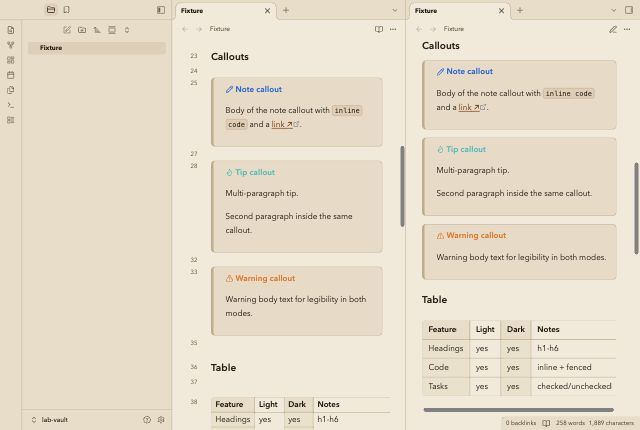
Task: Click the Callouts heading in editing pane
Action: click(230, 57)
